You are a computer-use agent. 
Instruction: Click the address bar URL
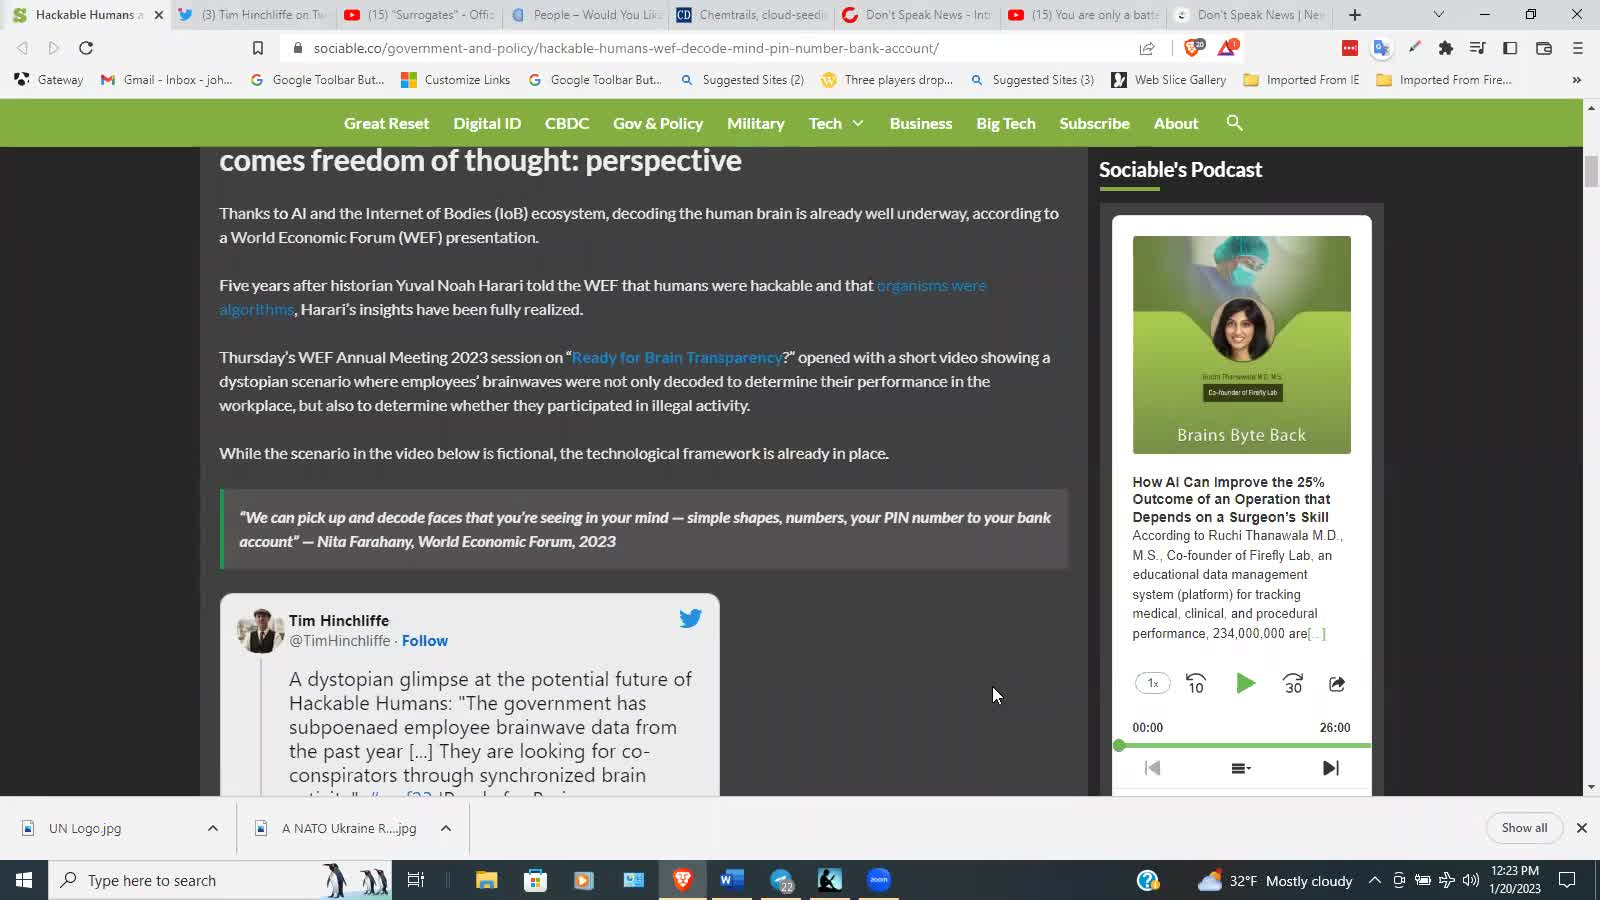[626, 48]
